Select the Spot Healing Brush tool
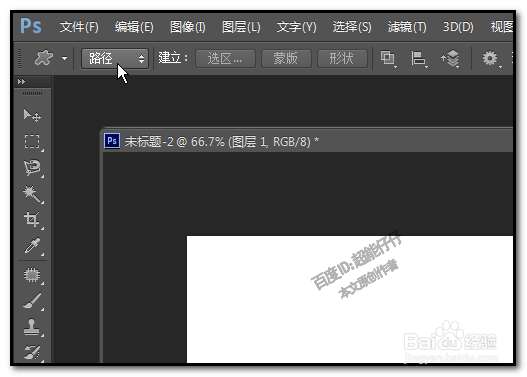Image resolution: width=527 pixels, height=377 pixels. (x=32, y=275)
